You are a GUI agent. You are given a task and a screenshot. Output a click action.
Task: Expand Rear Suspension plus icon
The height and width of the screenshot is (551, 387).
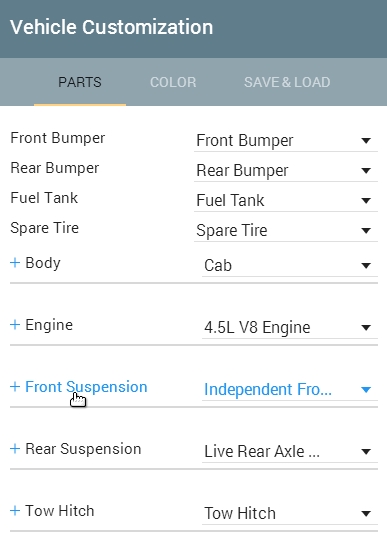15,448
